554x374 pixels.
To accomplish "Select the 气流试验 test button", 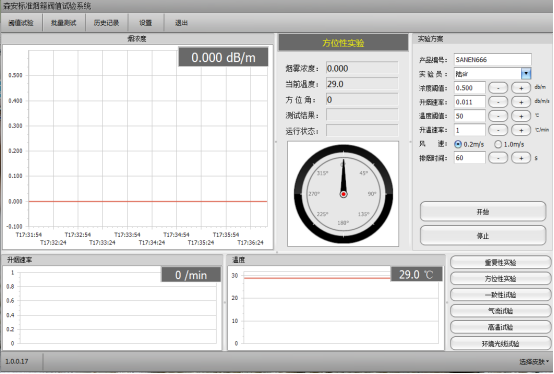I will (500, 311).
